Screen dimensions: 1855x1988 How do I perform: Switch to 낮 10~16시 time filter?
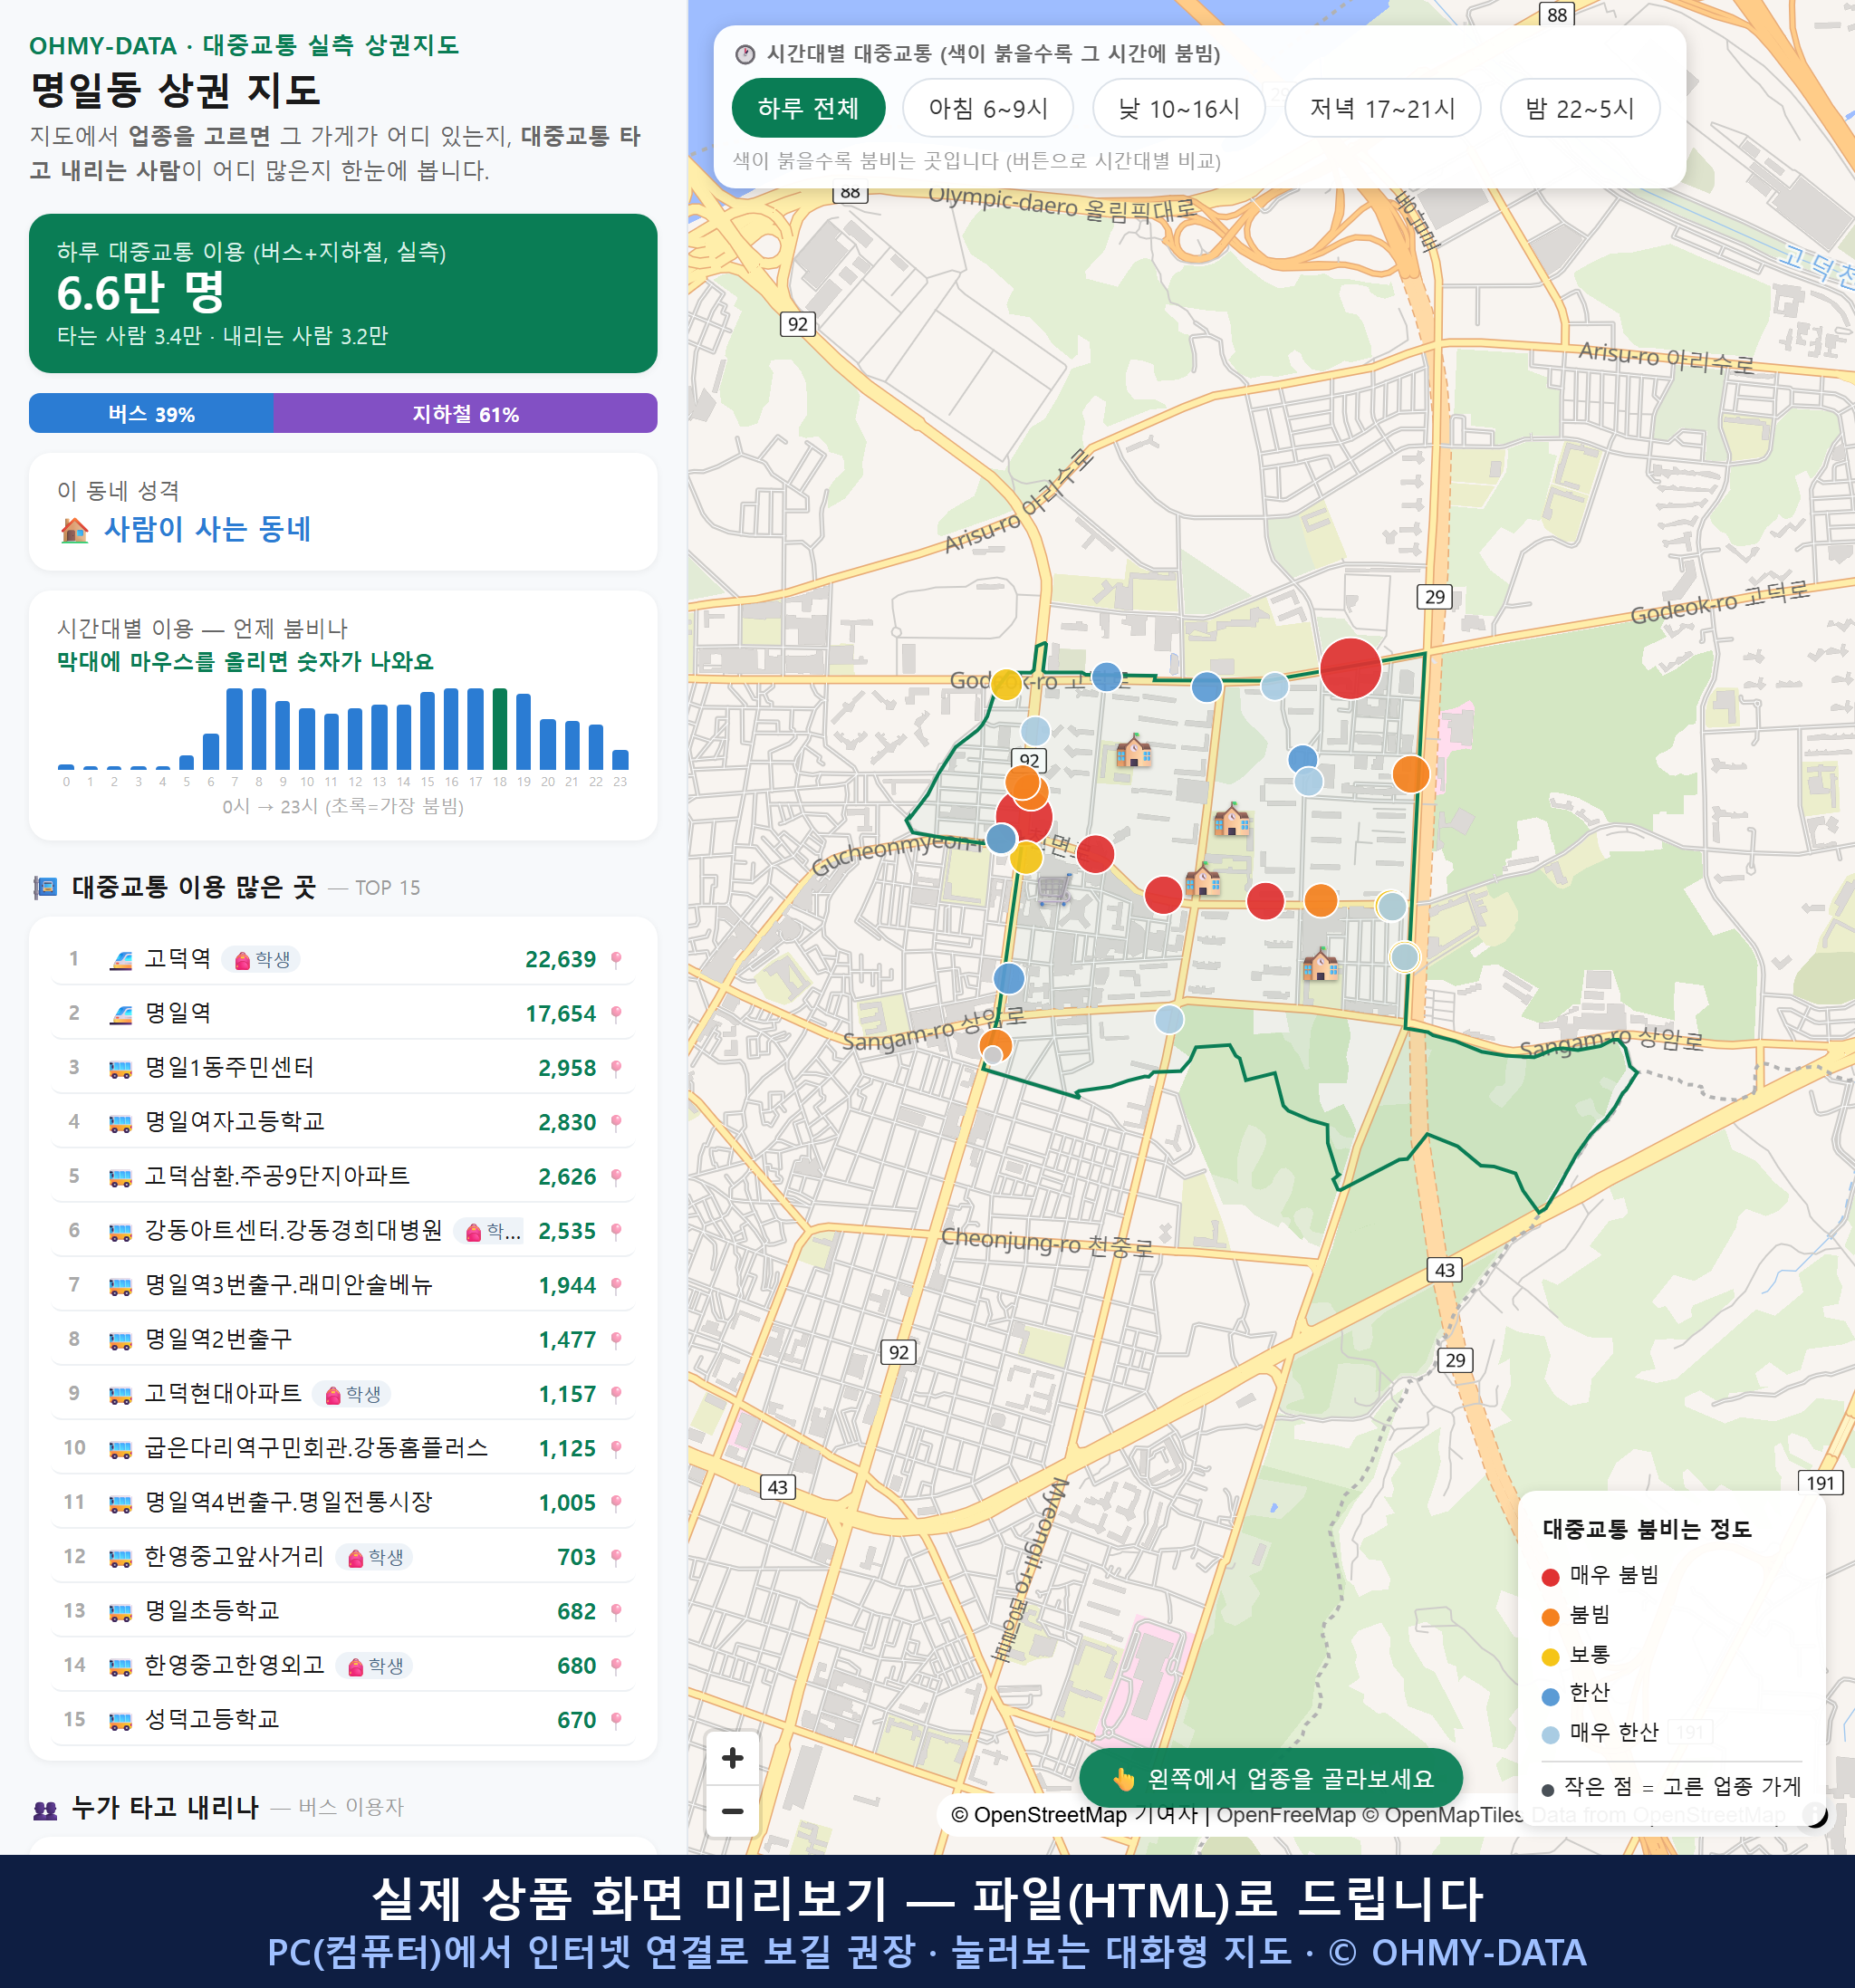[1179, 108]
